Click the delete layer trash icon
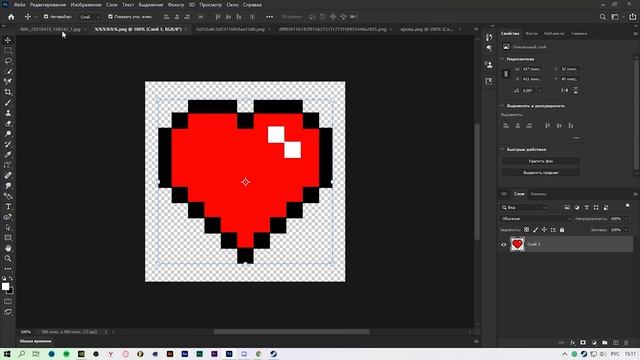Viewport: 640px width, 360px height. 626,342
